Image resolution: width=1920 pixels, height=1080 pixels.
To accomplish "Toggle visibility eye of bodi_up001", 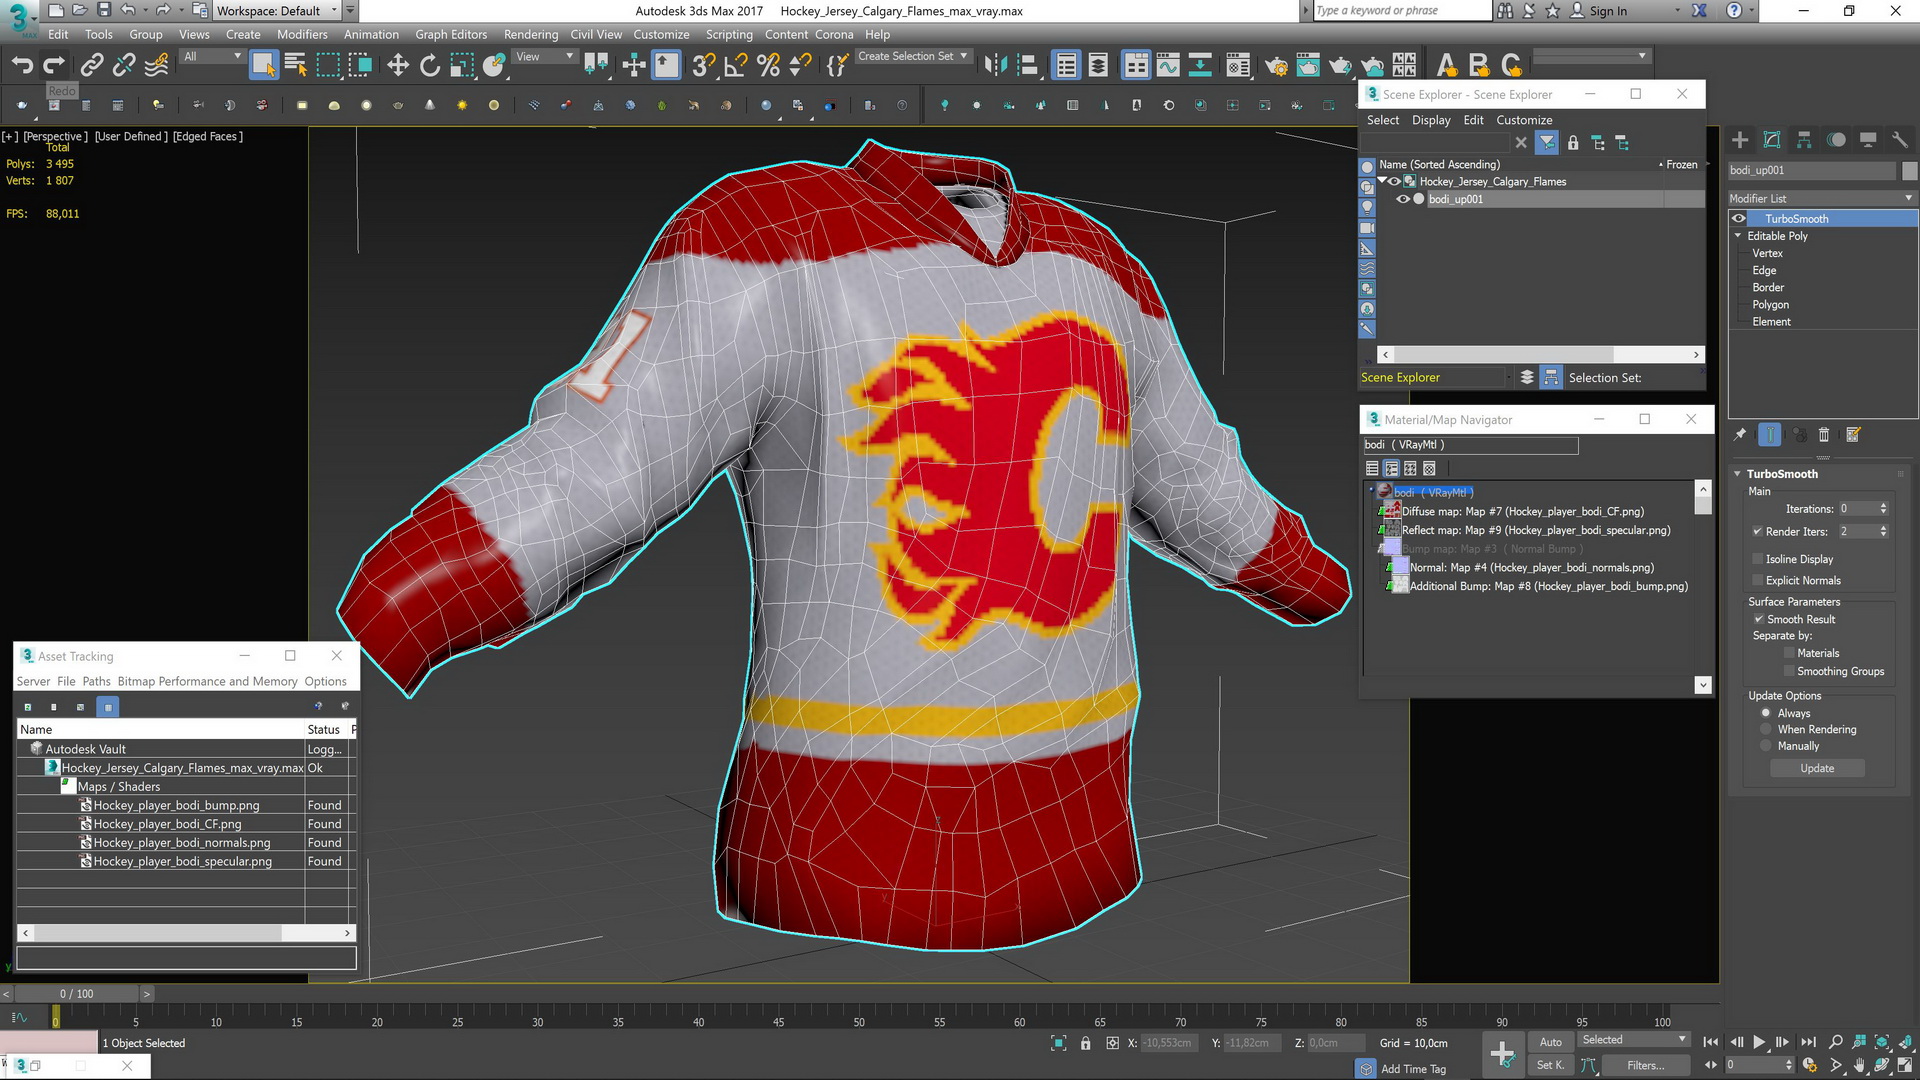I will (1403, 199).
